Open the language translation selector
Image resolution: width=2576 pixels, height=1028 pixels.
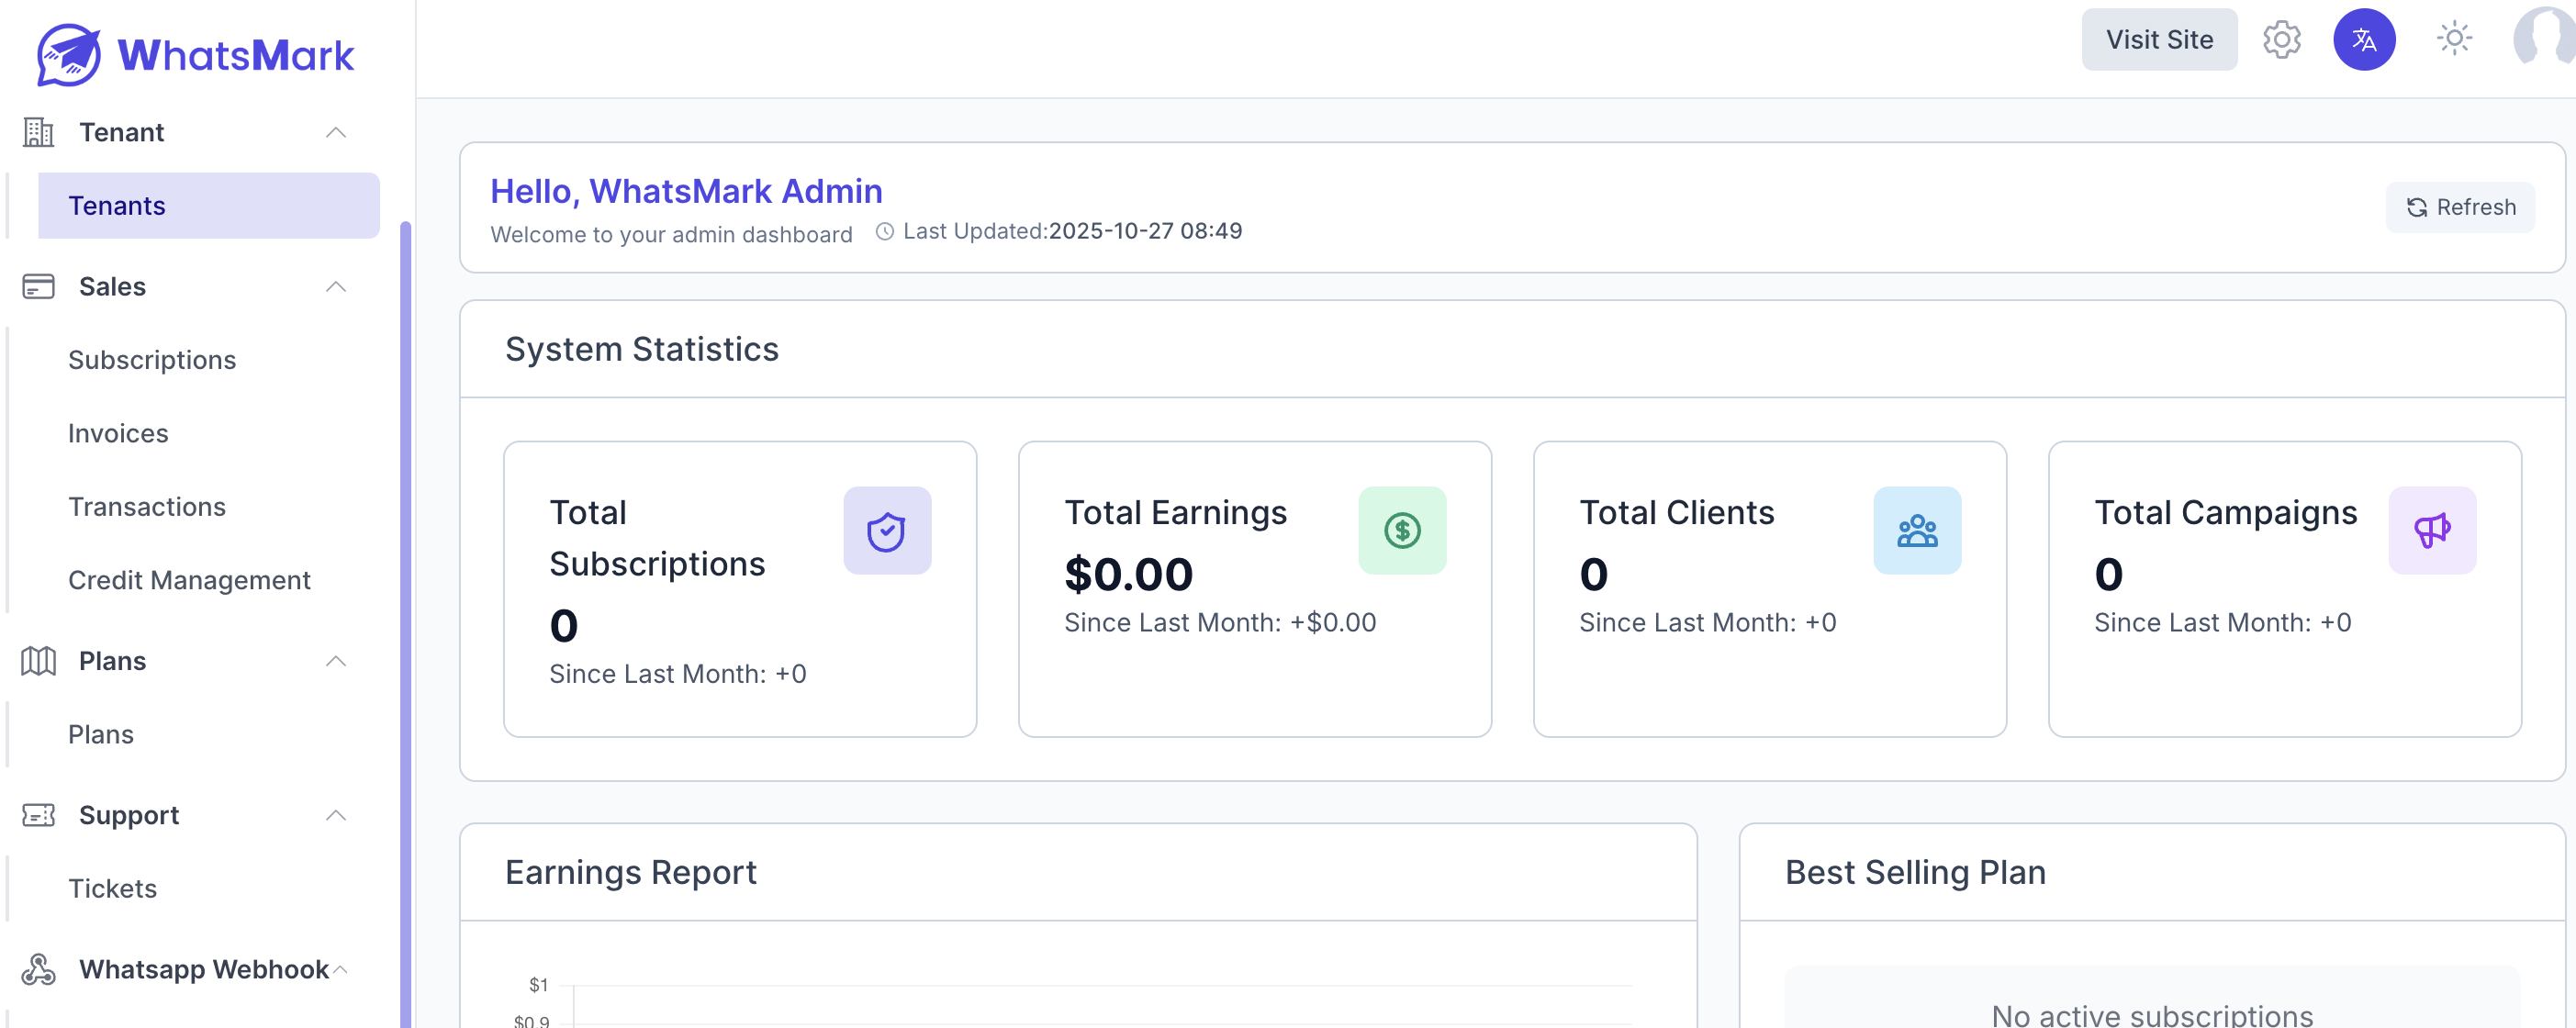(2364, 40)
